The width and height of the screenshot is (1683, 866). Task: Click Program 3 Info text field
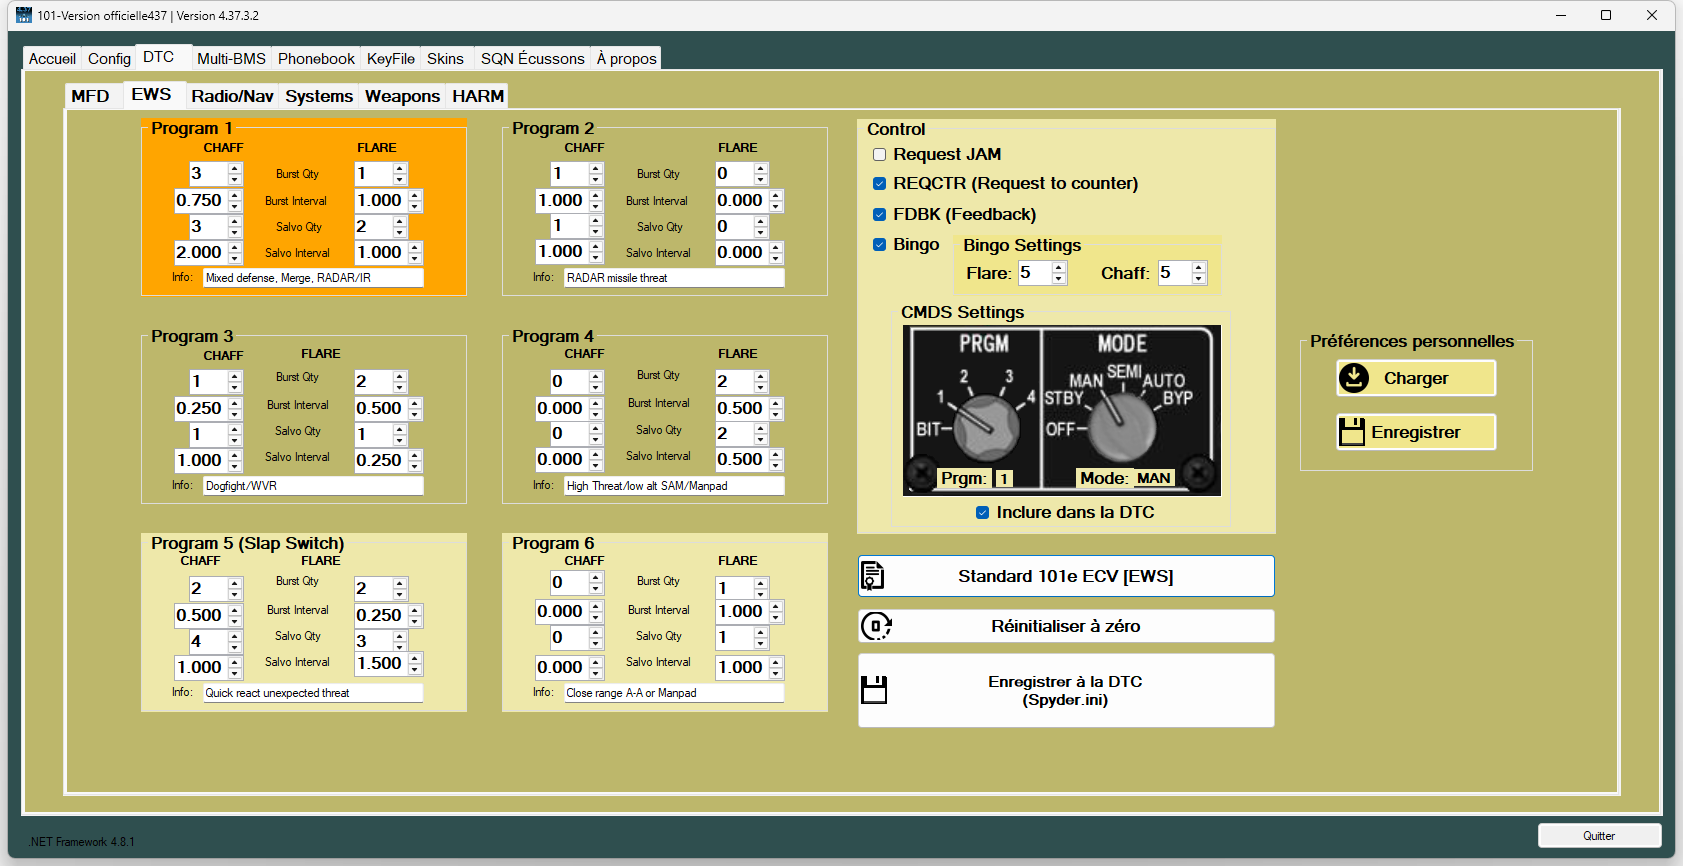click(312, 486)
